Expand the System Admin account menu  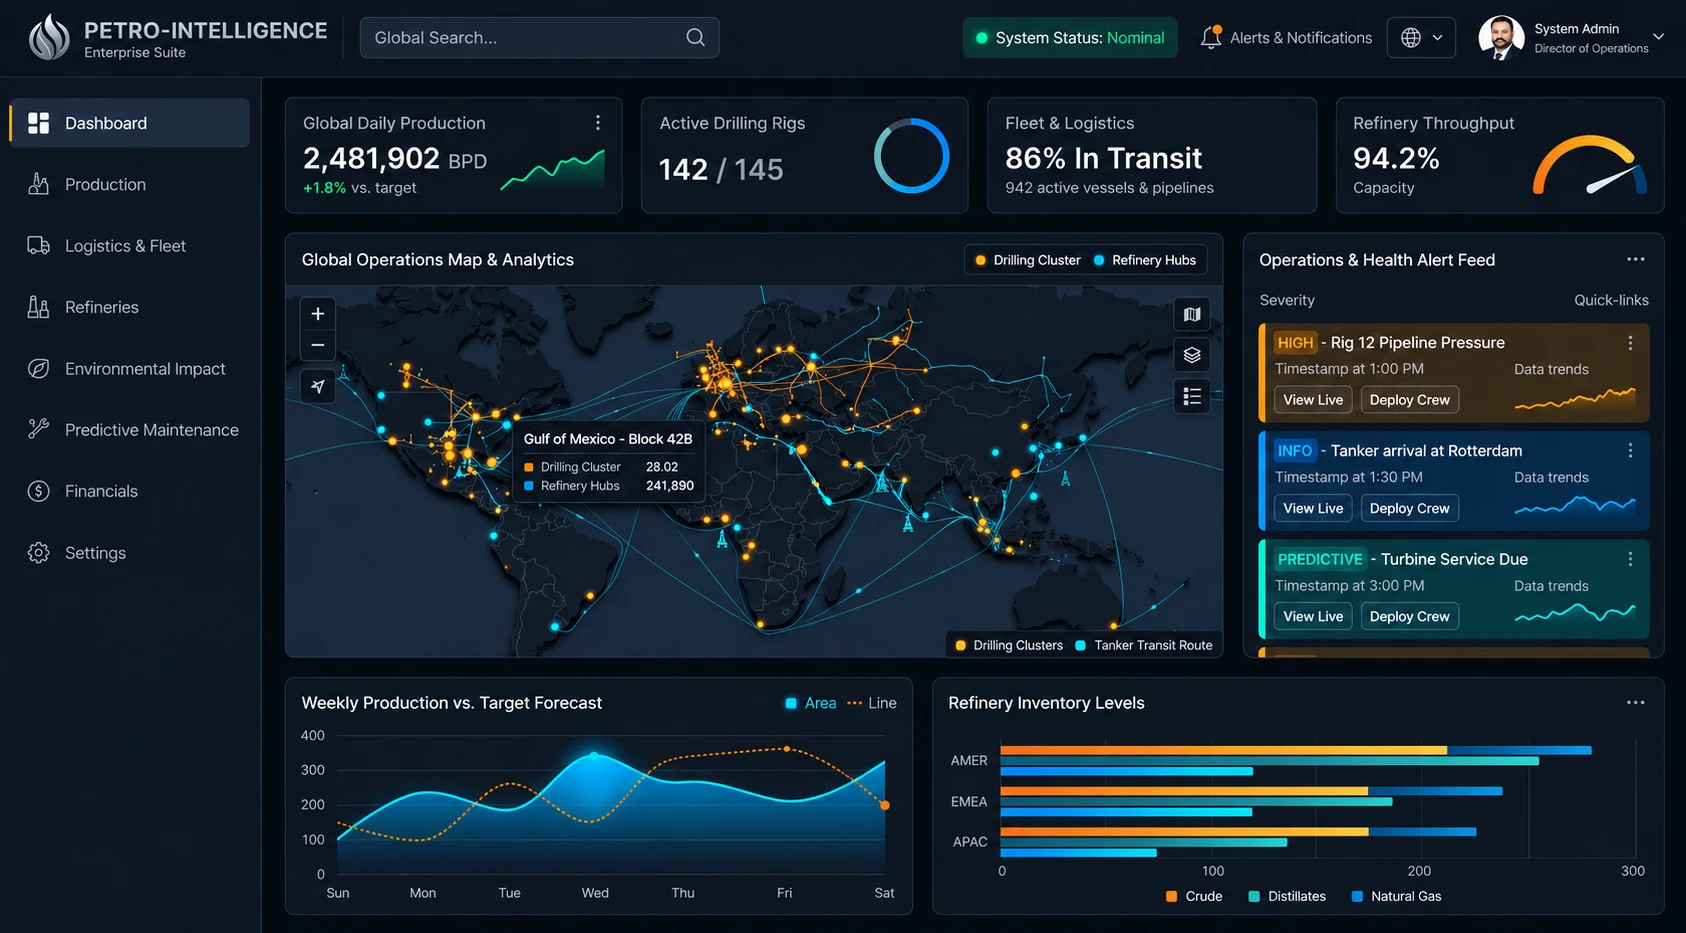(x=1658, y=37)
